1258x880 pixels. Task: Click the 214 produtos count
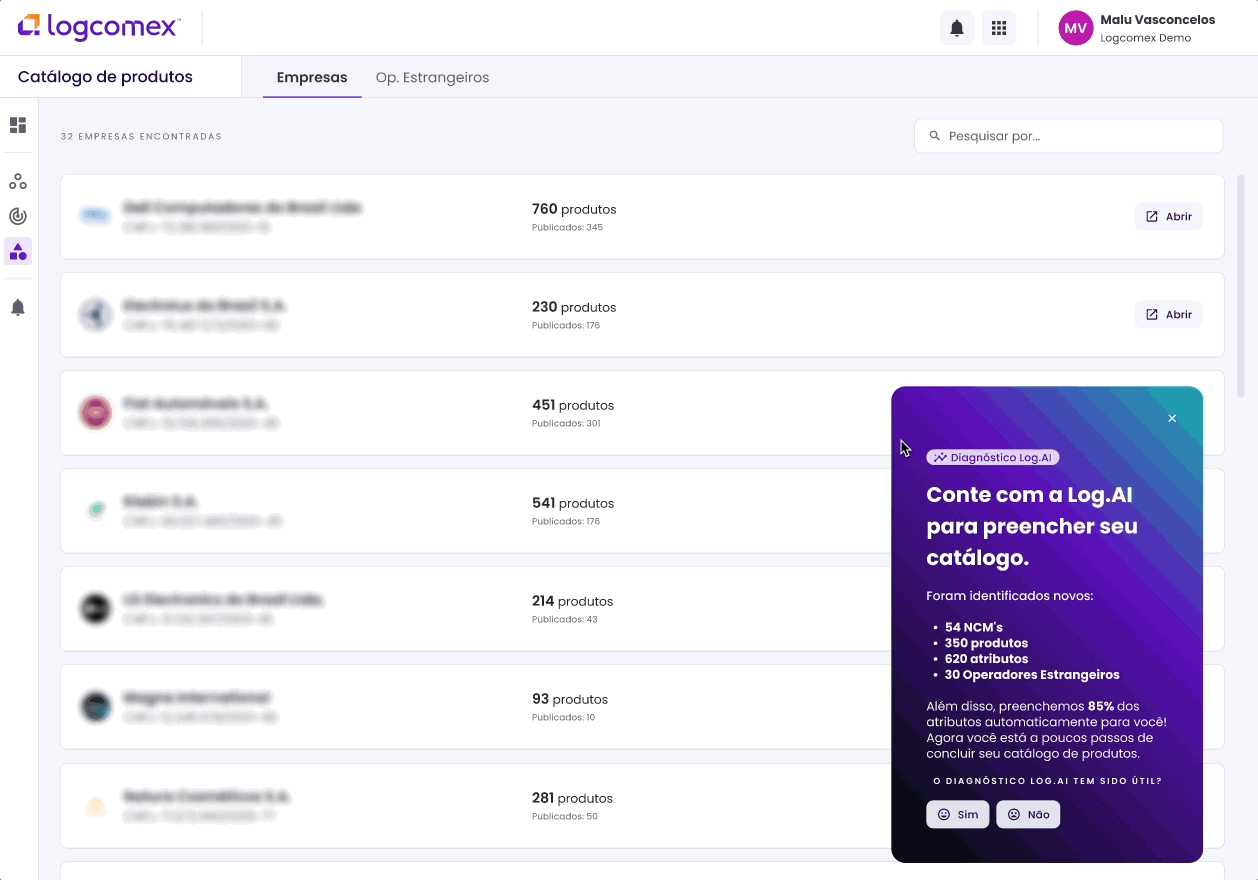point(572,601)
